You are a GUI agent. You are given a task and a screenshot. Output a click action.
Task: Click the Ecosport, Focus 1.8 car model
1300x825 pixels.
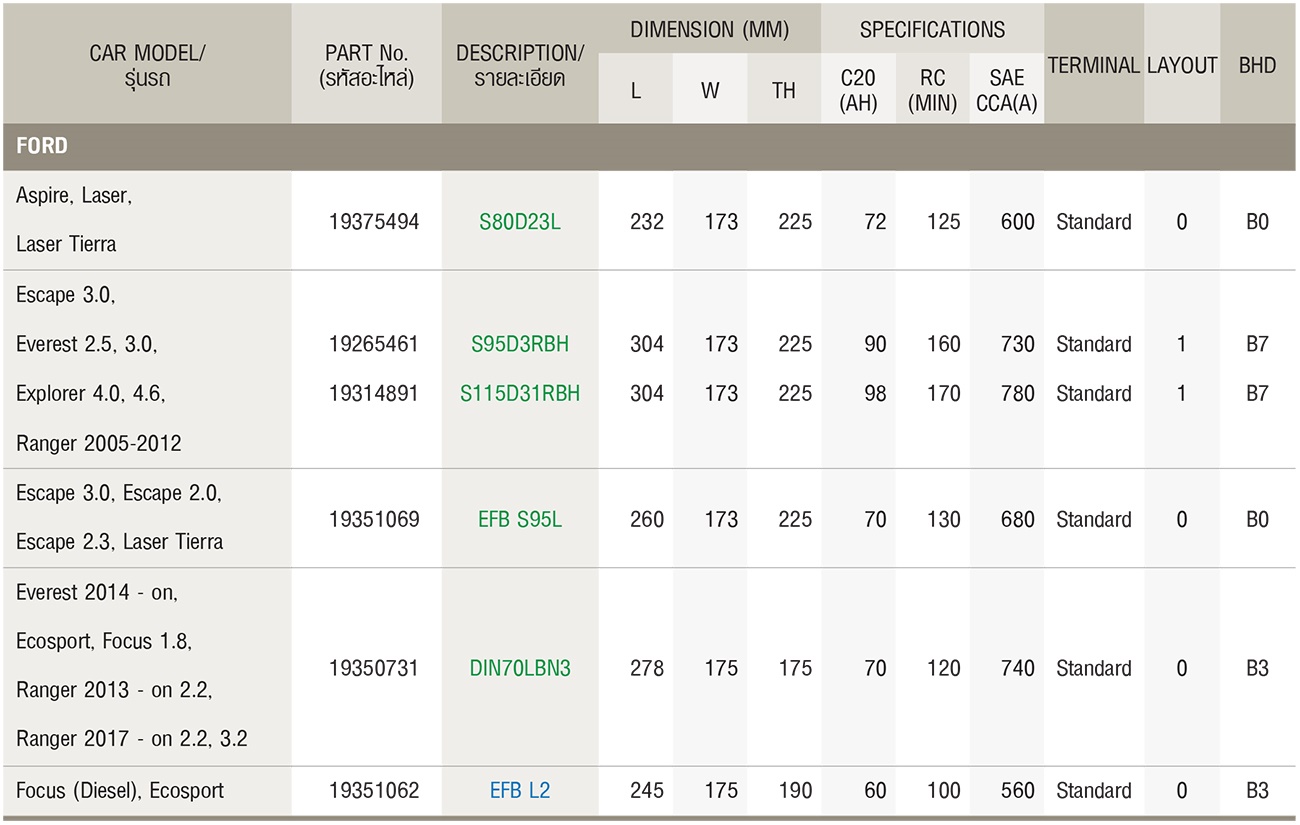coord(103,642)
